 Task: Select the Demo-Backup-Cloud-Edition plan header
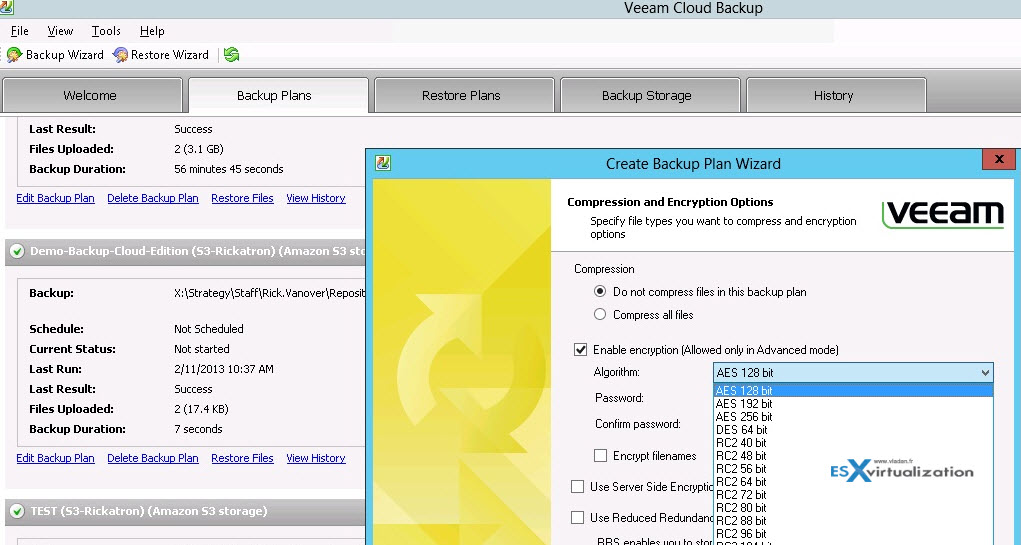[x=185, y=251]
